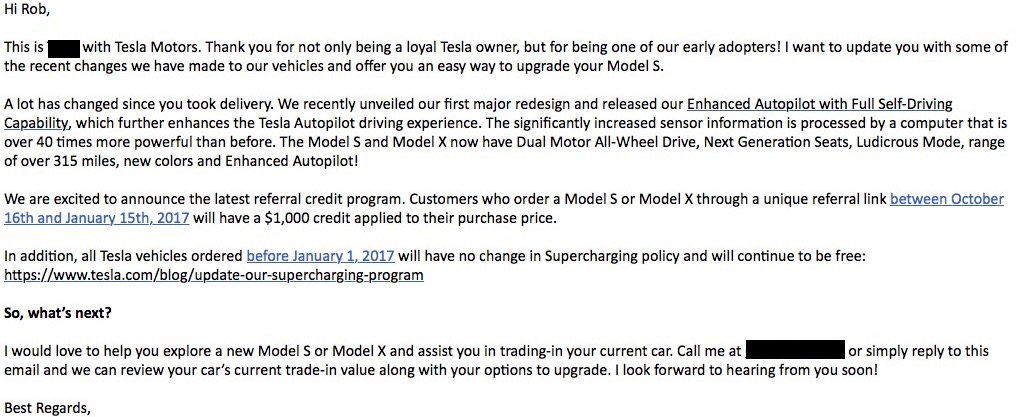Screen dimensions: 1016x417
Task: Open the tesla.com supercharging program blog URL
Action: (214, 275)
